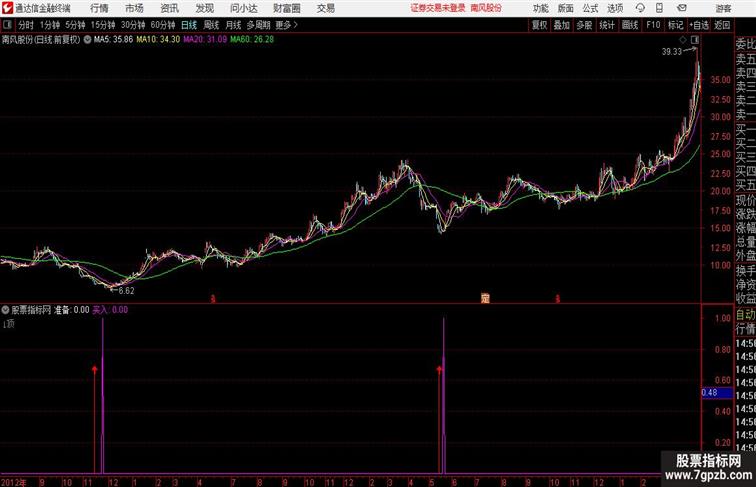Click the magenta 买入: 0.00 indicator label
The image size is (756, 487).
click(110, 310)
